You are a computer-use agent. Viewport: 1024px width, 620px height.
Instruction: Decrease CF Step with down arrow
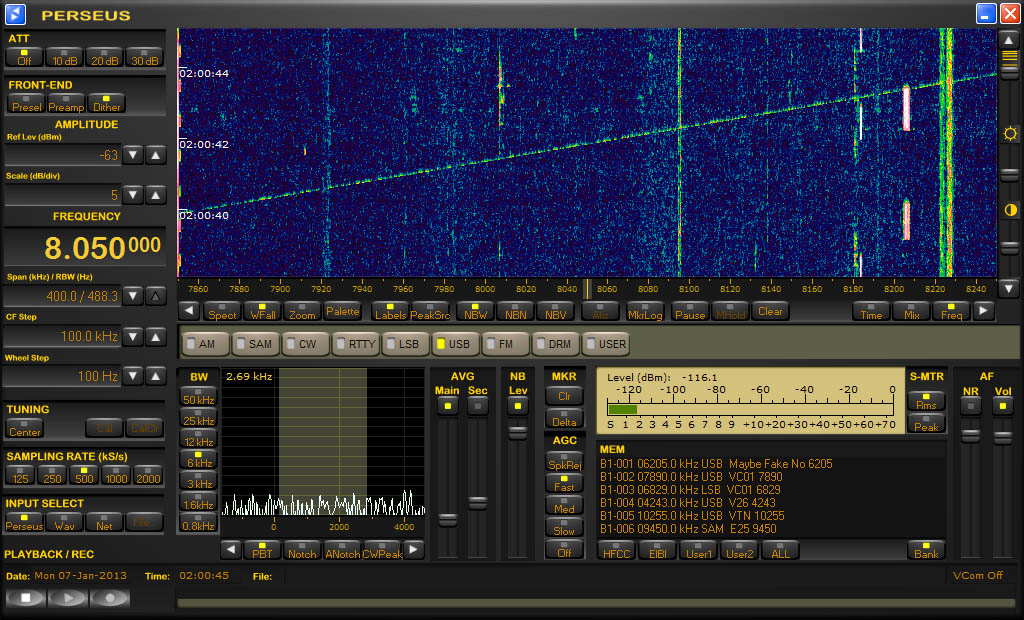click(x=133, y=336)
